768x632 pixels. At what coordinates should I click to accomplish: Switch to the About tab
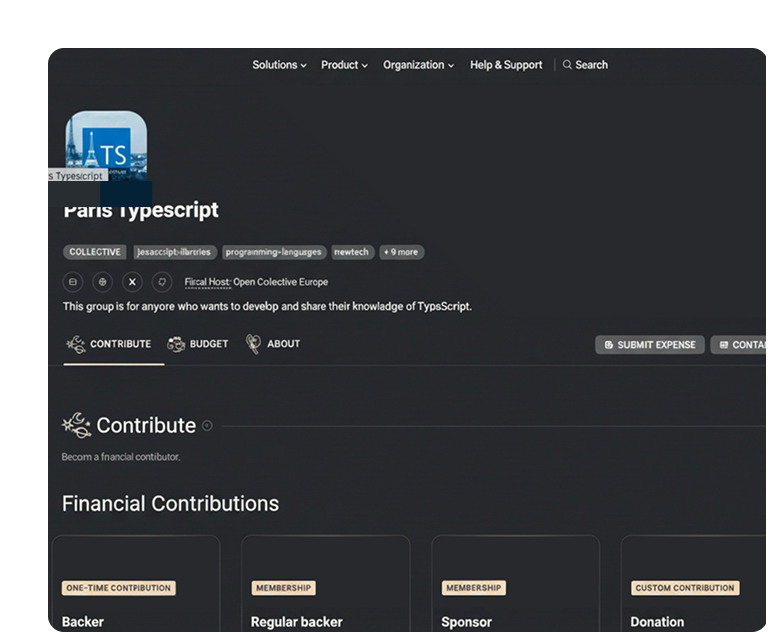(x=273, y=344)
